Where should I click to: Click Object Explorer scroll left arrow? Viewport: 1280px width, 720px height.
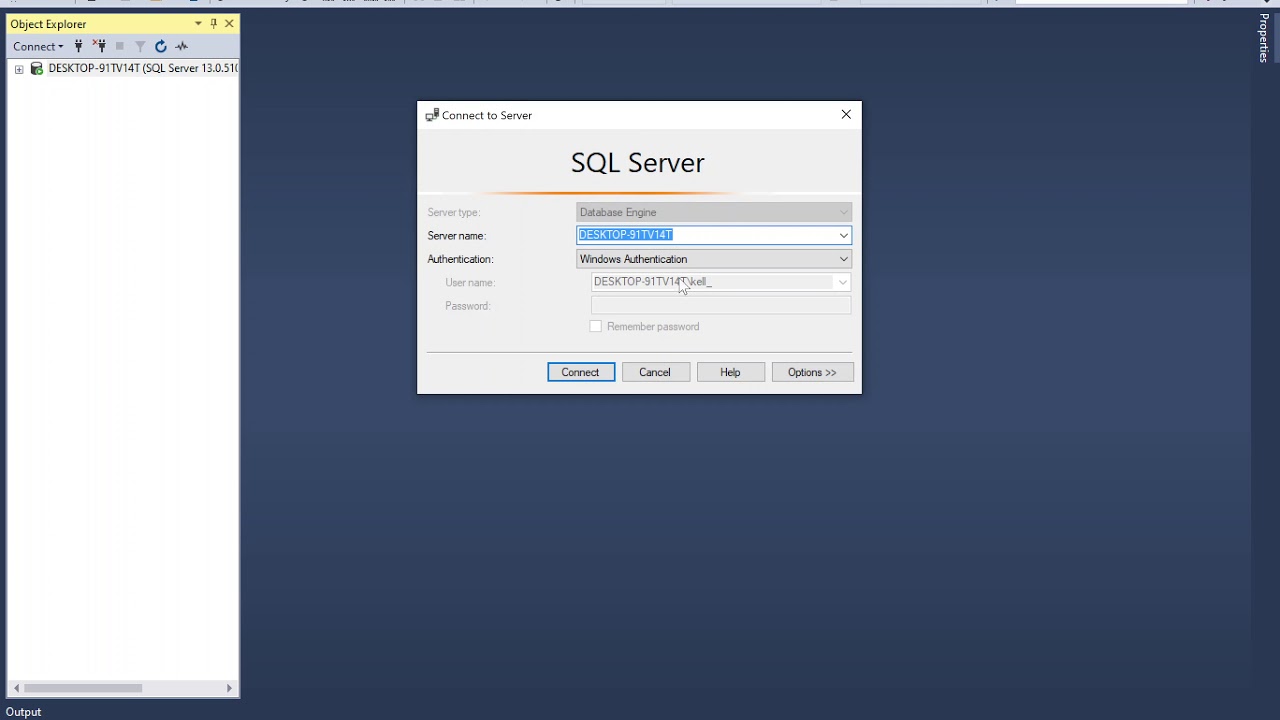(16, 688)
